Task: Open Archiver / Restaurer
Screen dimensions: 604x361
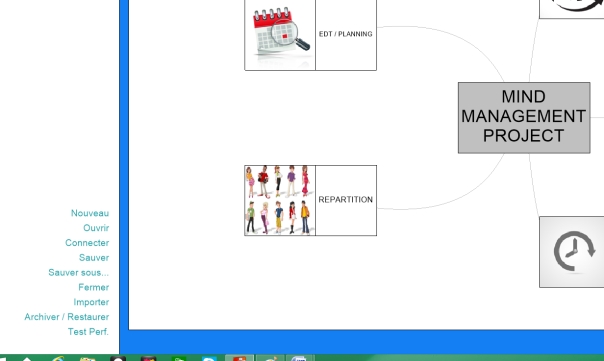Action: (x=67, y=317)
